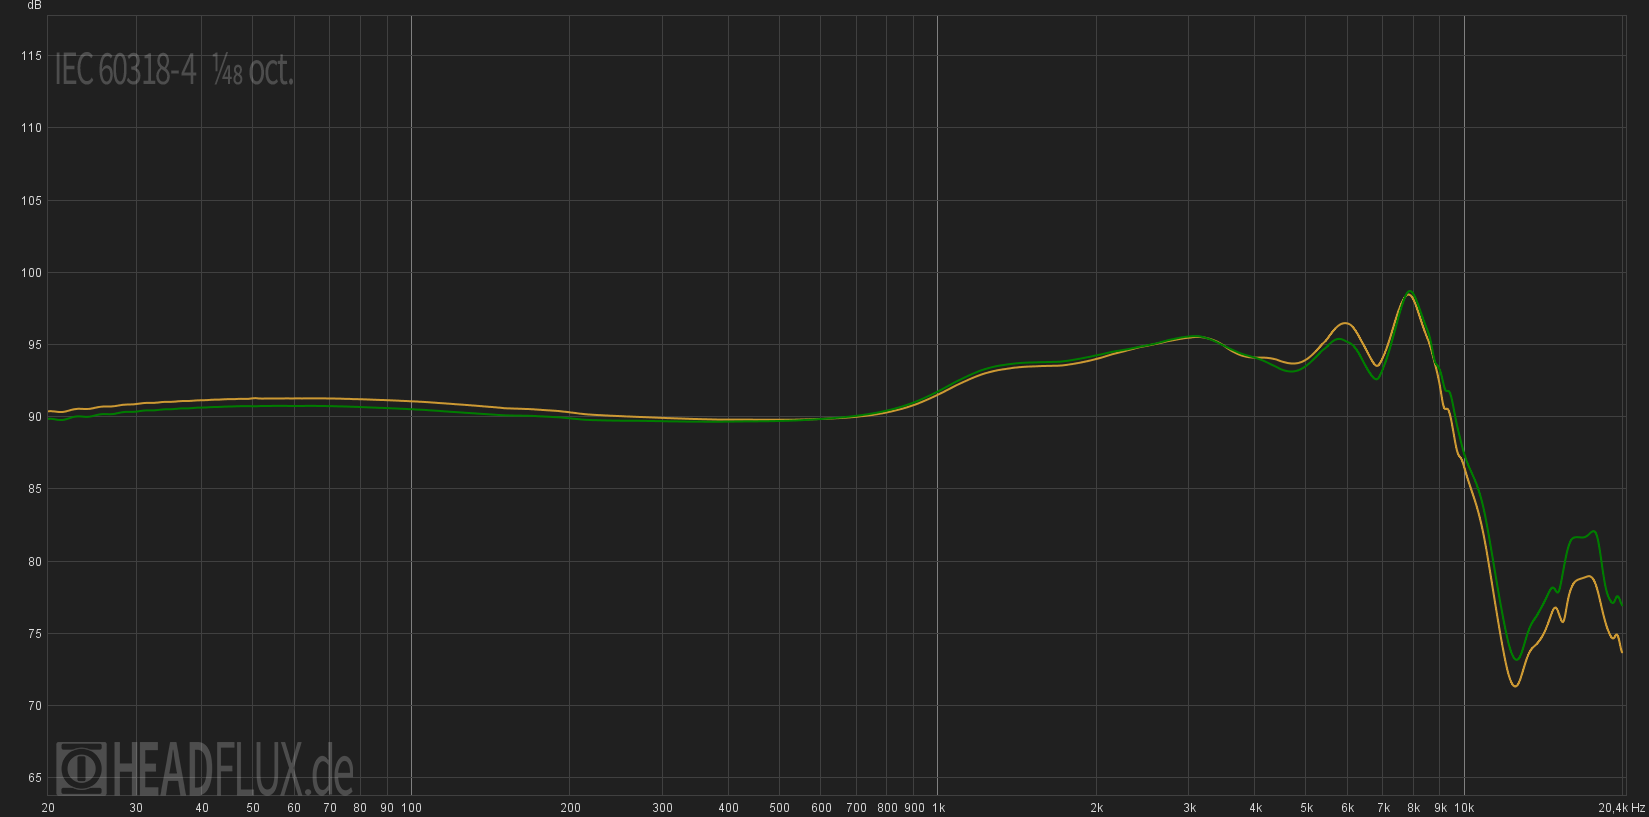Select the 9k frequency axis label

[1440, 808]
